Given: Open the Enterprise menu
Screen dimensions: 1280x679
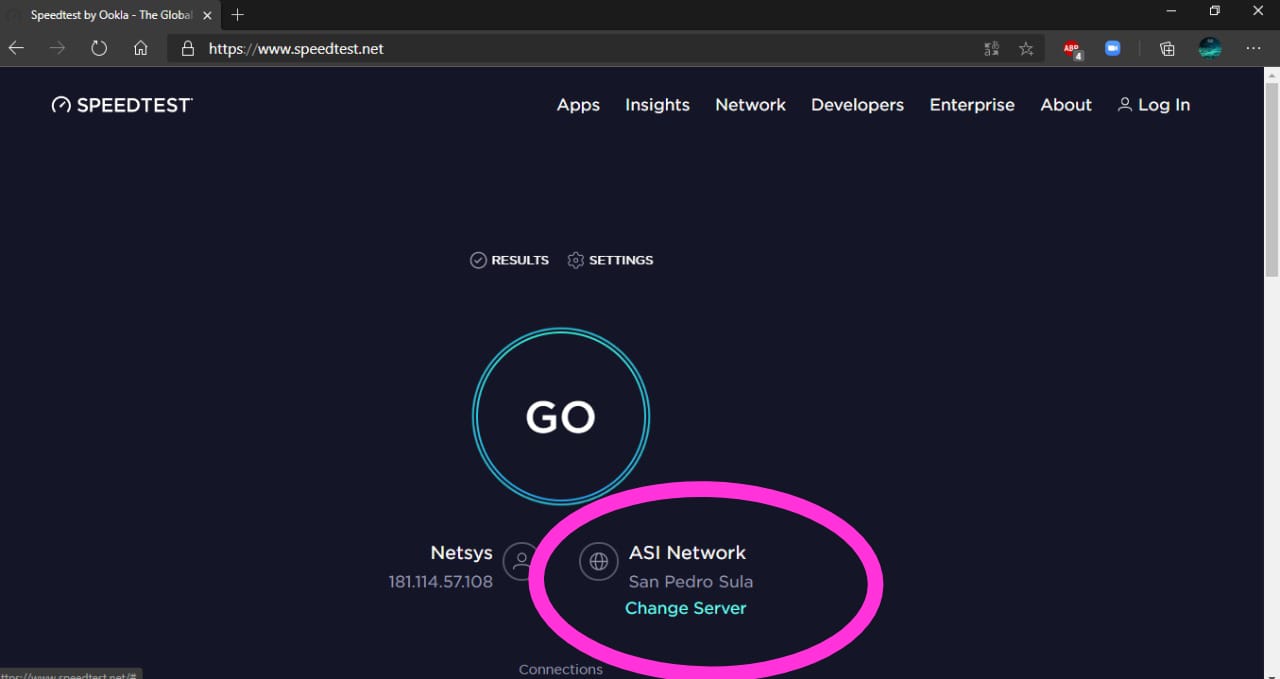Looking at the screenshot, I should [x=972, y=105].
